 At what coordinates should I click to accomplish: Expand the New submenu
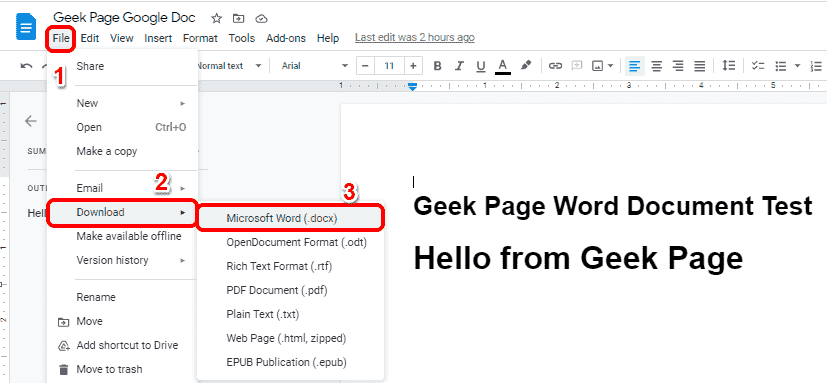[x=122, y=103]
